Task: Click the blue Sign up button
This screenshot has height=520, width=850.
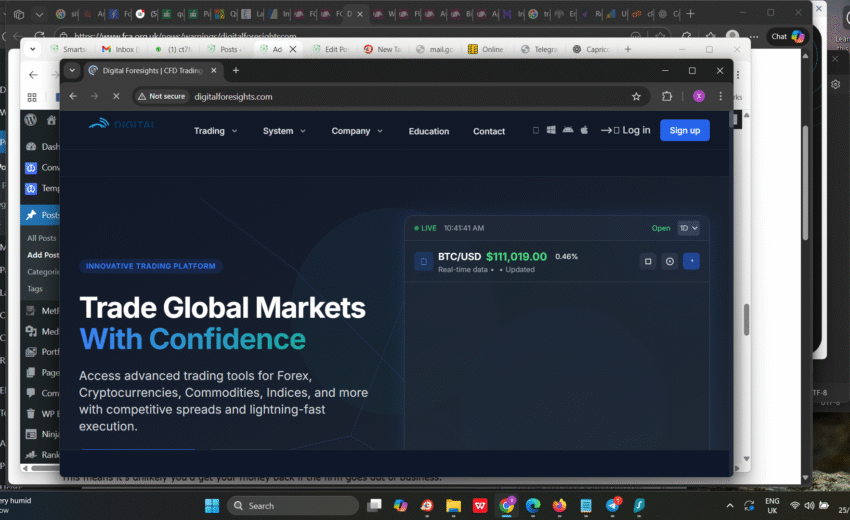Action: point(685,130)
